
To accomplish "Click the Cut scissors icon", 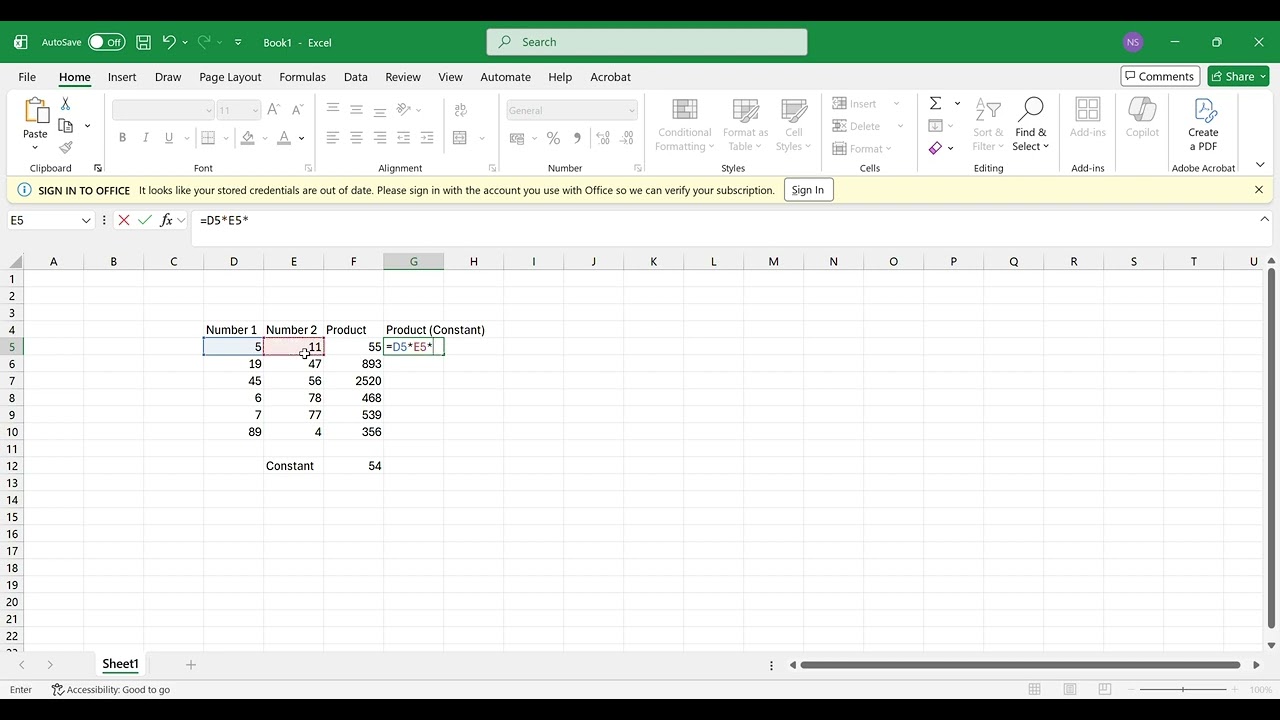I will point(65,104).
